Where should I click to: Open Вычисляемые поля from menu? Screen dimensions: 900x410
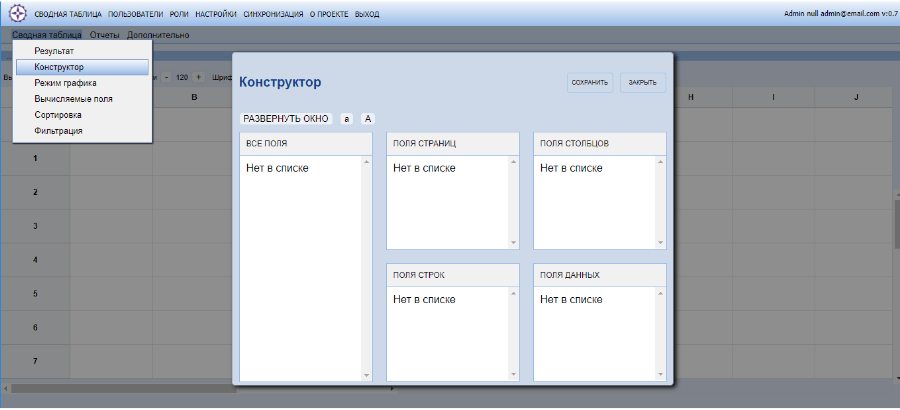[x=82, y=99]
